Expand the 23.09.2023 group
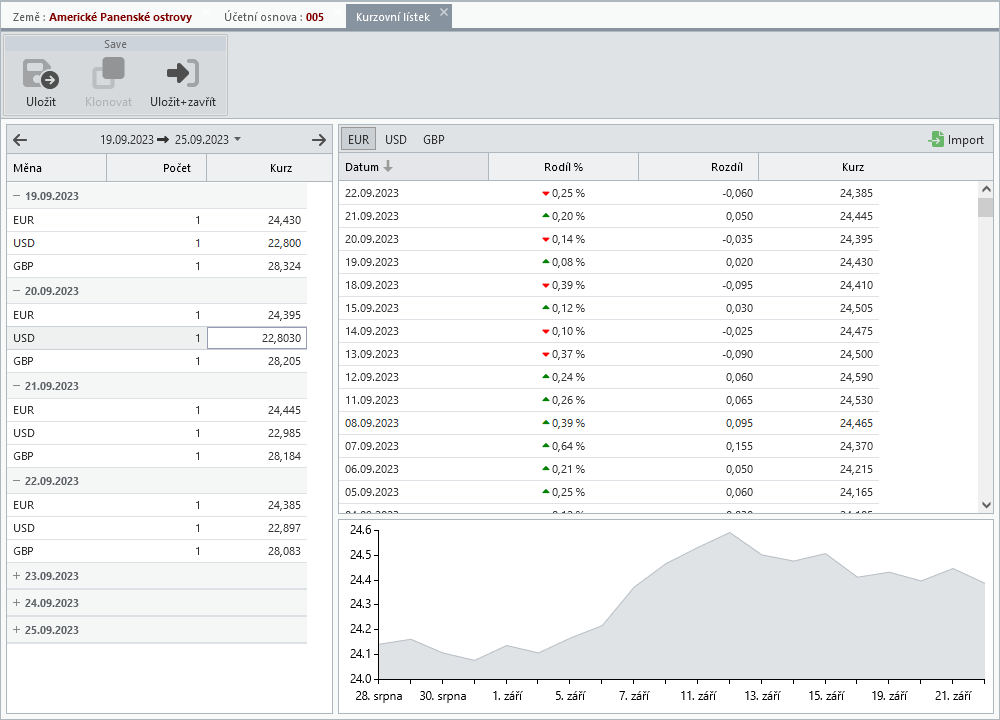The width and height of the screenshot is (1000, 720). (x=17, y=575)
